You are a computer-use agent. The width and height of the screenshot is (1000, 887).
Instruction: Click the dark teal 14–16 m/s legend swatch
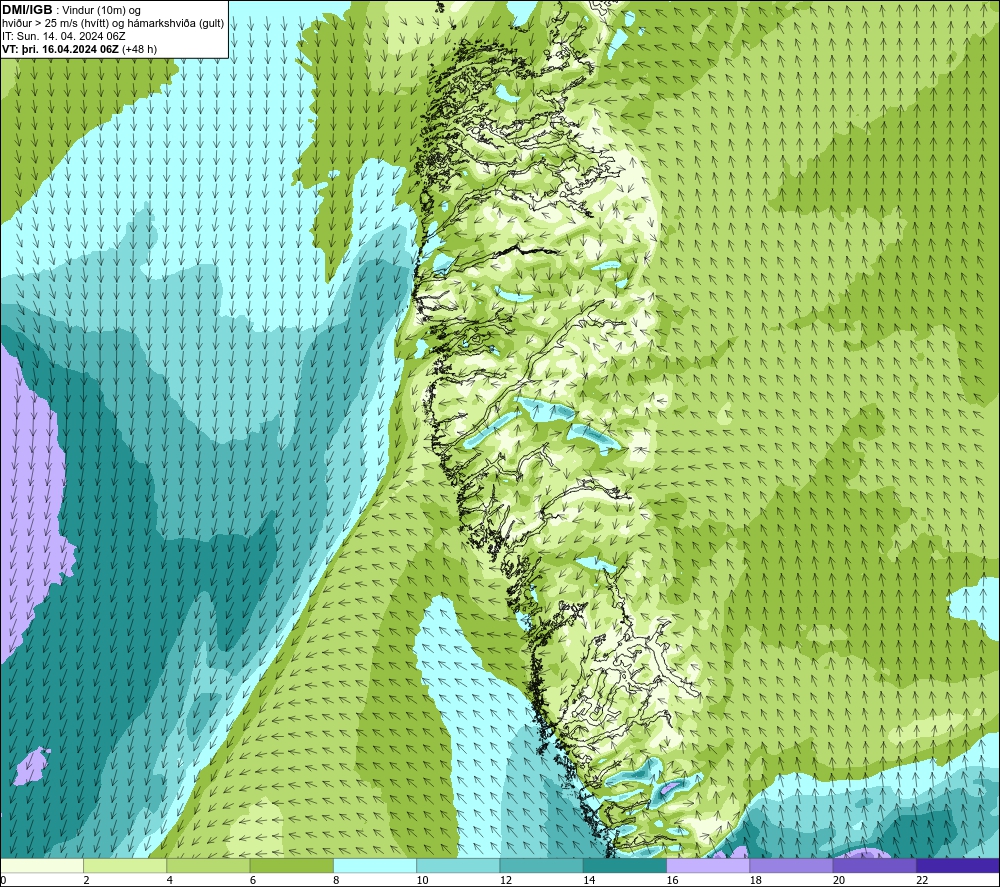tap(625, 865)
